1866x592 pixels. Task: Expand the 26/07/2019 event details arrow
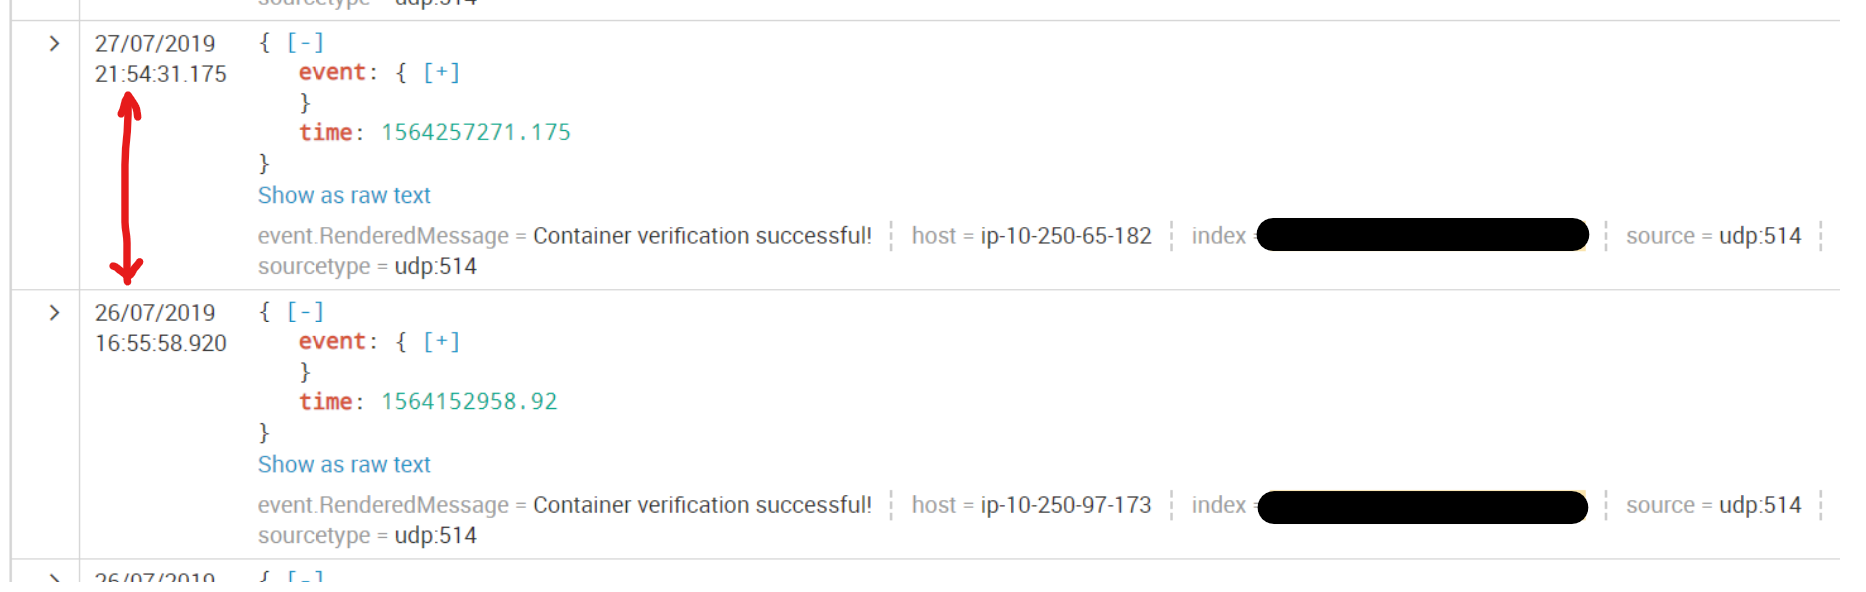coord(54,313)
